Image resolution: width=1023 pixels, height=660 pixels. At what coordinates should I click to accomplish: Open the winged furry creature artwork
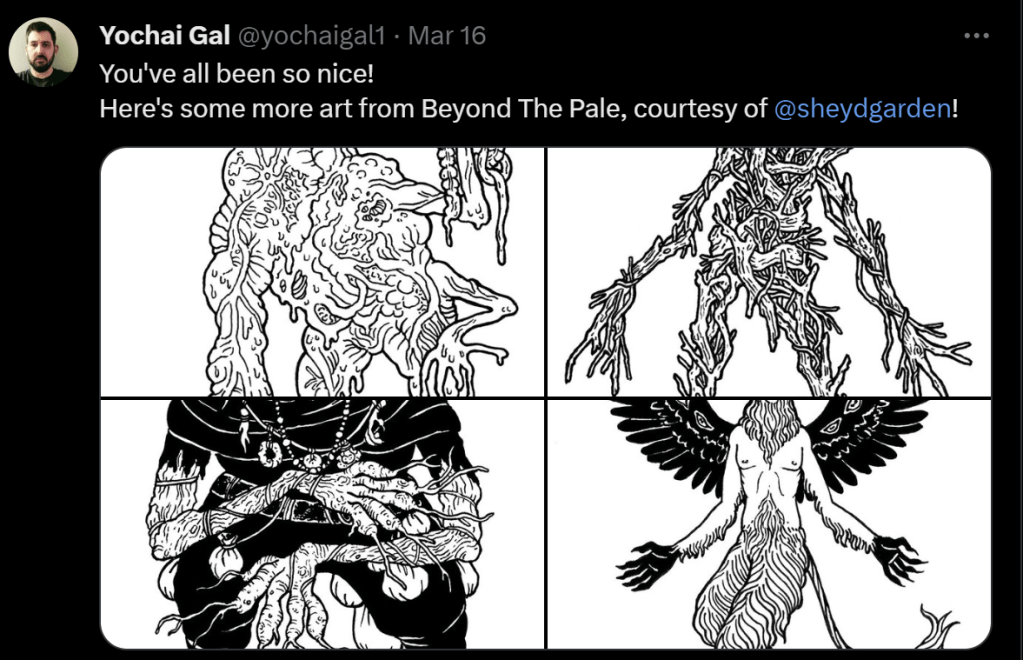[x=769, y=524]
